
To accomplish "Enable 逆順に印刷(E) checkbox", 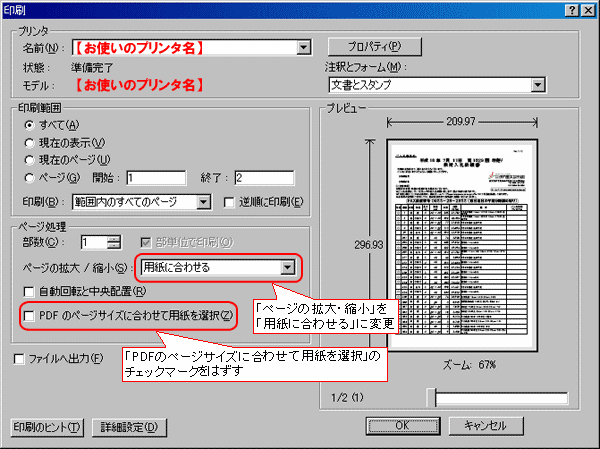I will 229,202.
